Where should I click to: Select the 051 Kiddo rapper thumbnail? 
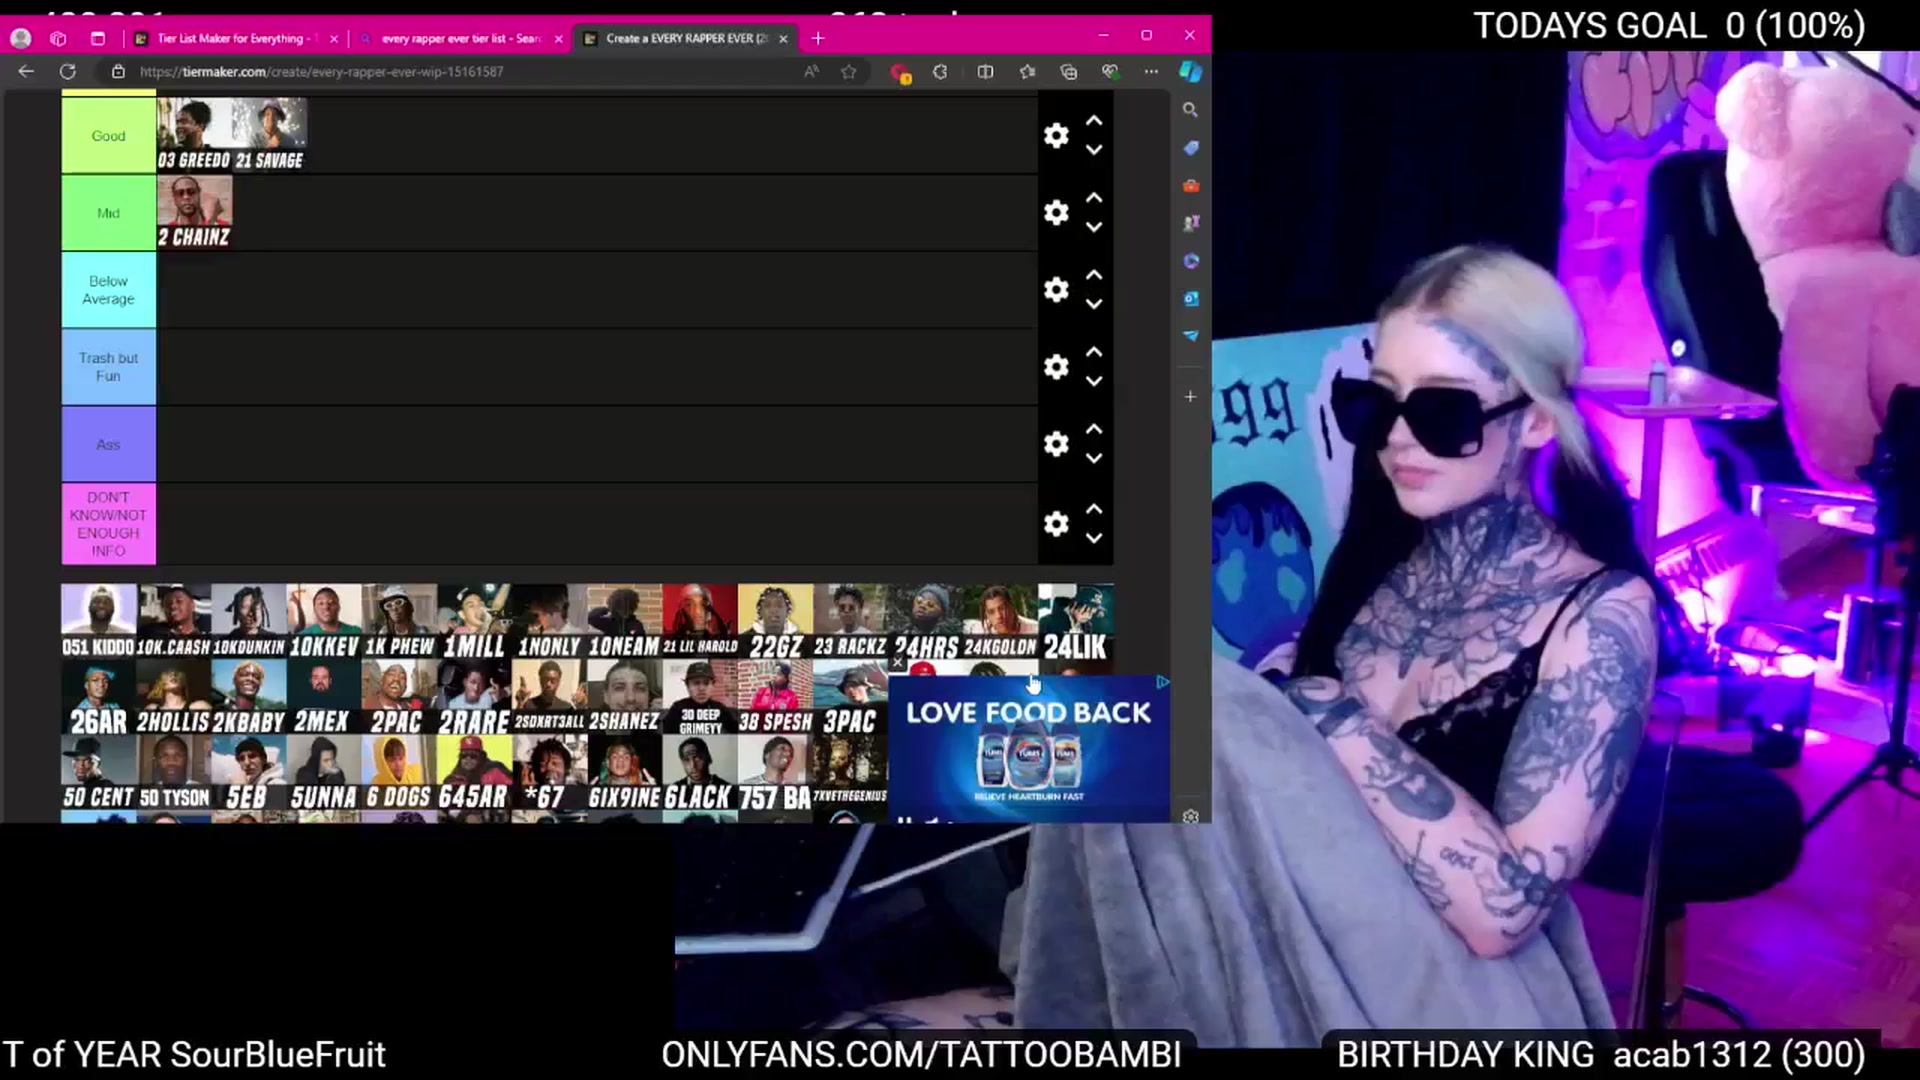tap(98, 621)
